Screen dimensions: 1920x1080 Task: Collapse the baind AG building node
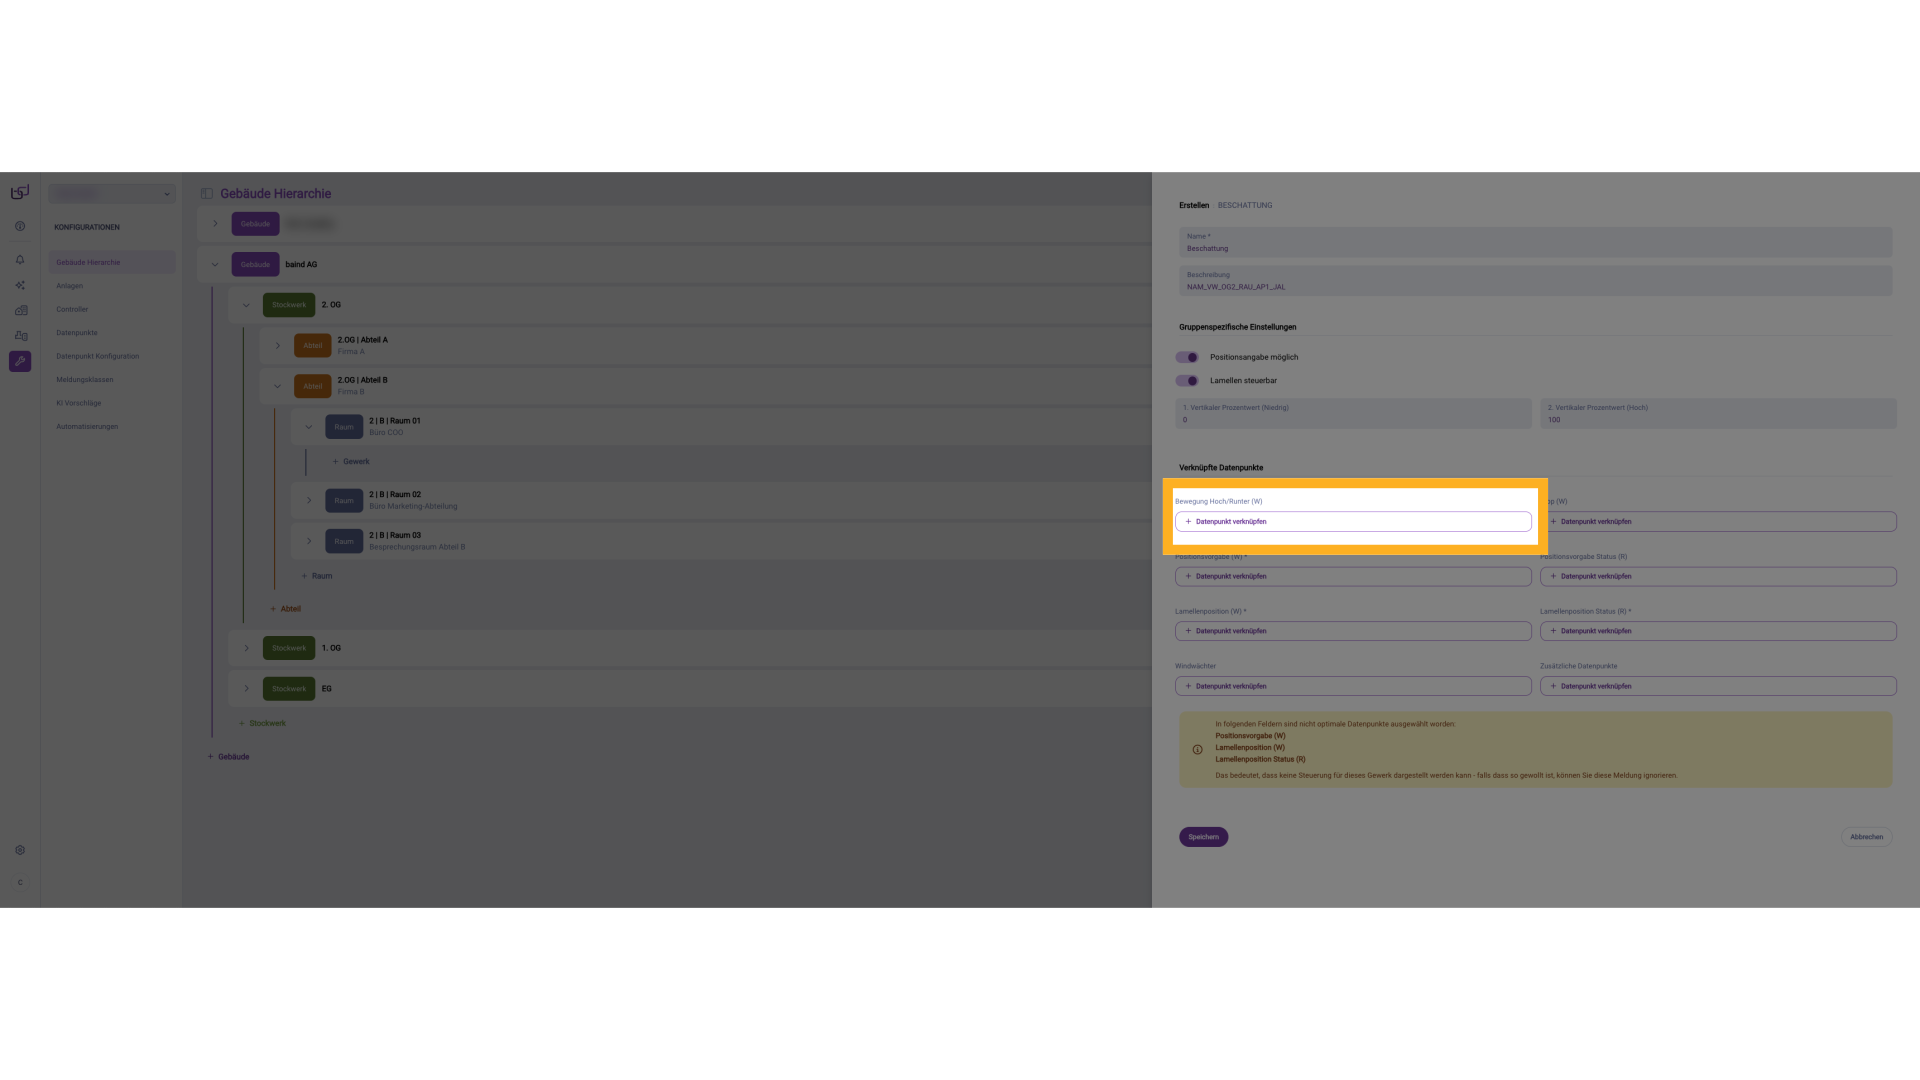[x=215, y=265]
